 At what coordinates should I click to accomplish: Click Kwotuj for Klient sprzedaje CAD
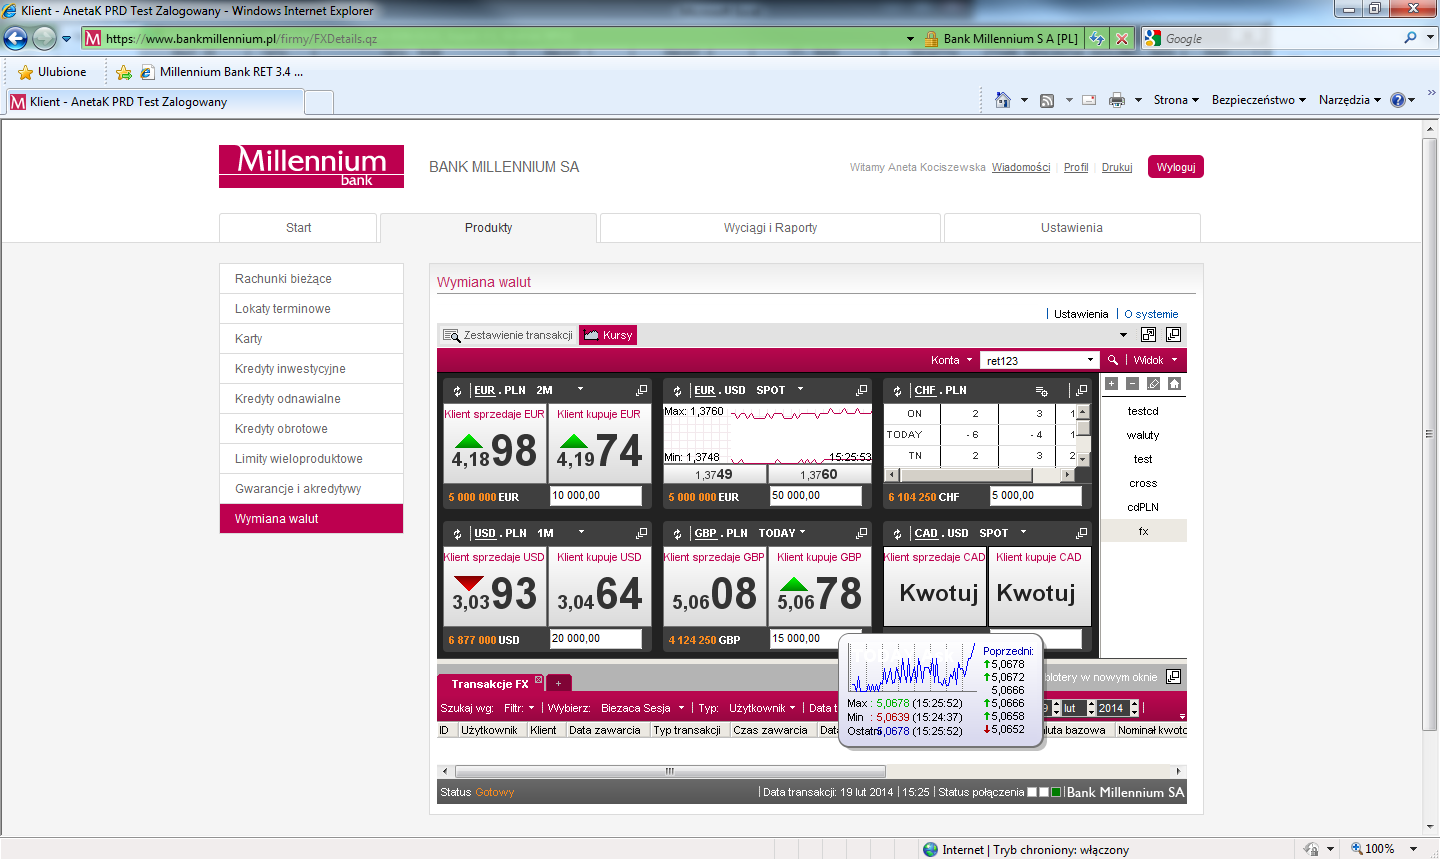point(935,586)
